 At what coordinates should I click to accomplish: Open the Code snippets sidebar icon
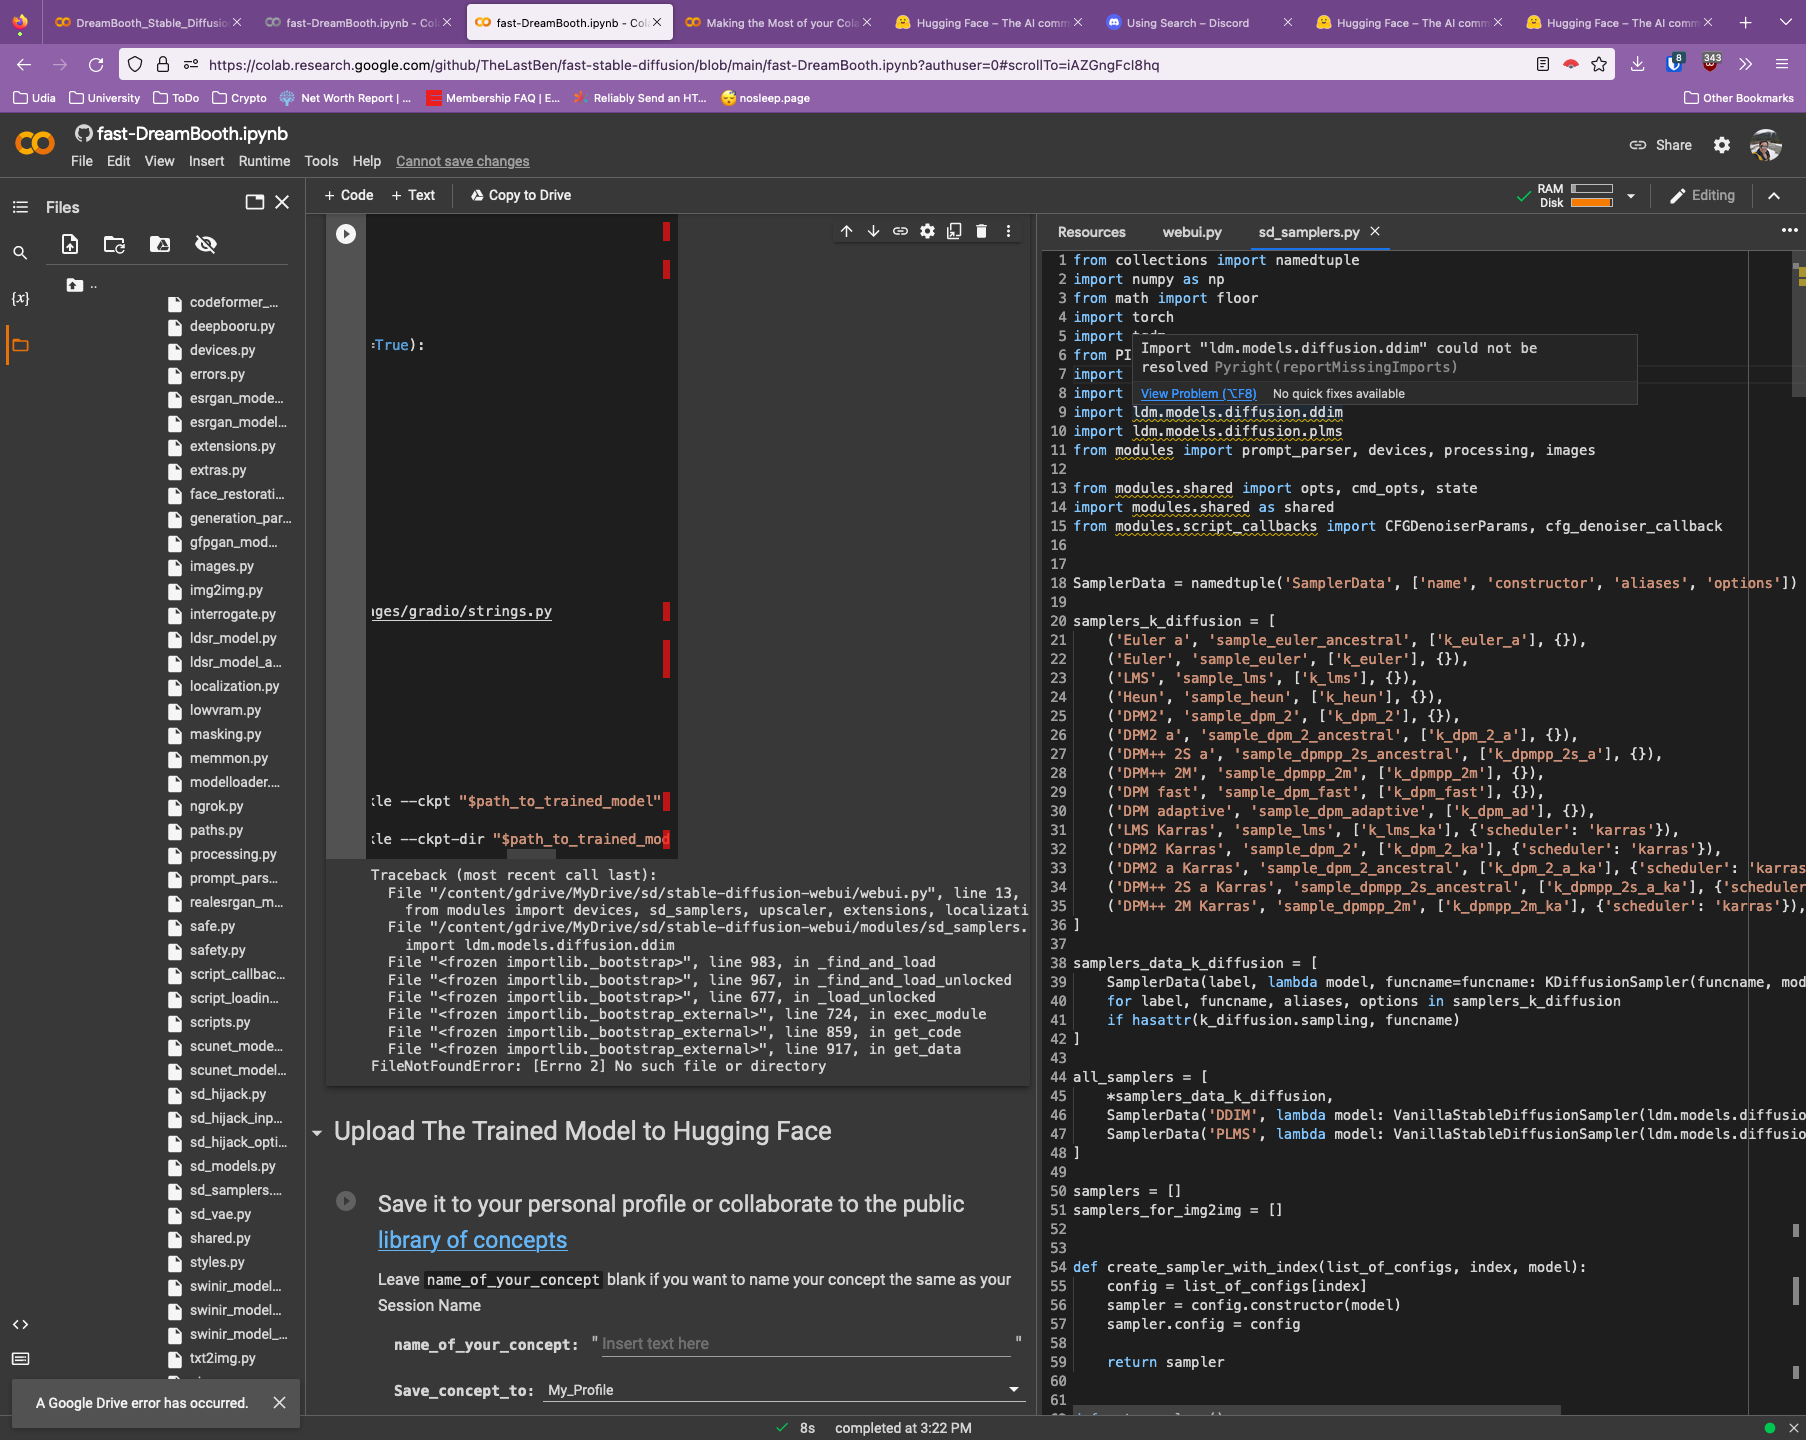(20, 1324)
